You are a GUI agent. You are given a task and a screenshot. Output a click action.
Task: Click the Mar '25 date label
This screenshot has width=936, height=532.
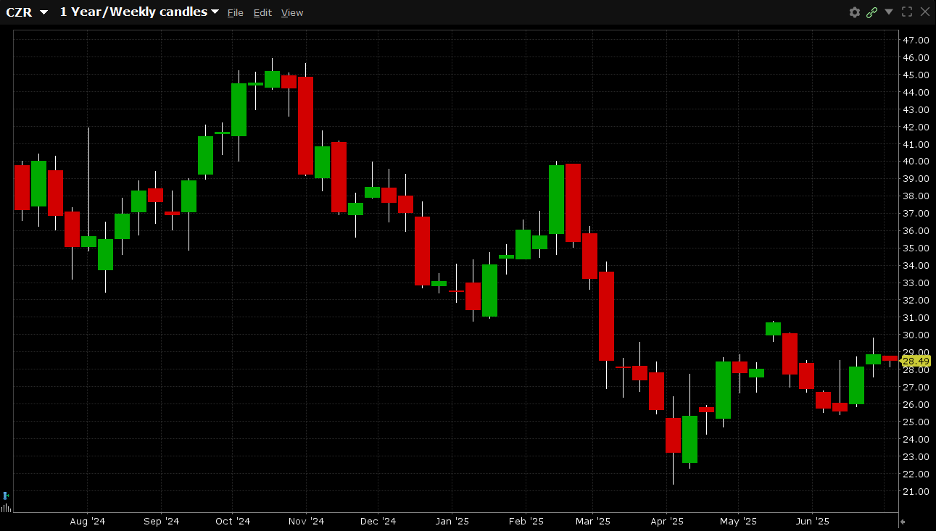592,521
